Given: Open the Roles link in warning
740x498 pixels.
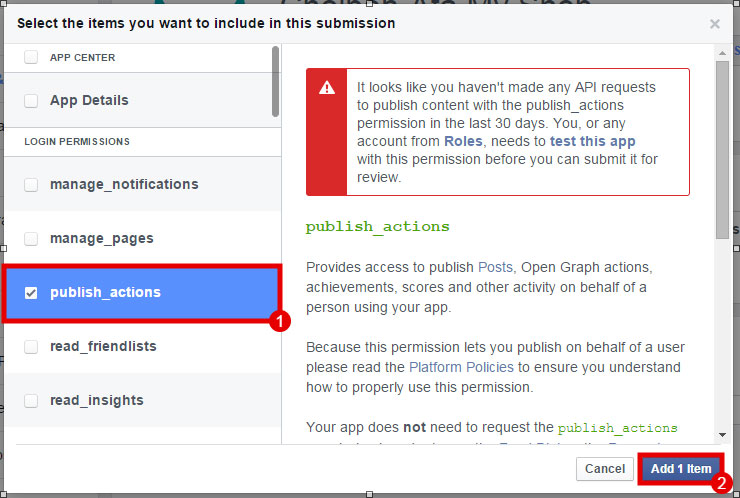Looking at the screenshot, I should (463, 141).
